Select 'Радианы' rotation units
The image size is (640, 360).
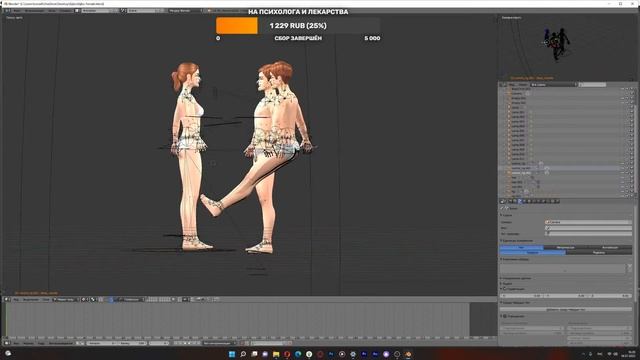pos(599,253)
